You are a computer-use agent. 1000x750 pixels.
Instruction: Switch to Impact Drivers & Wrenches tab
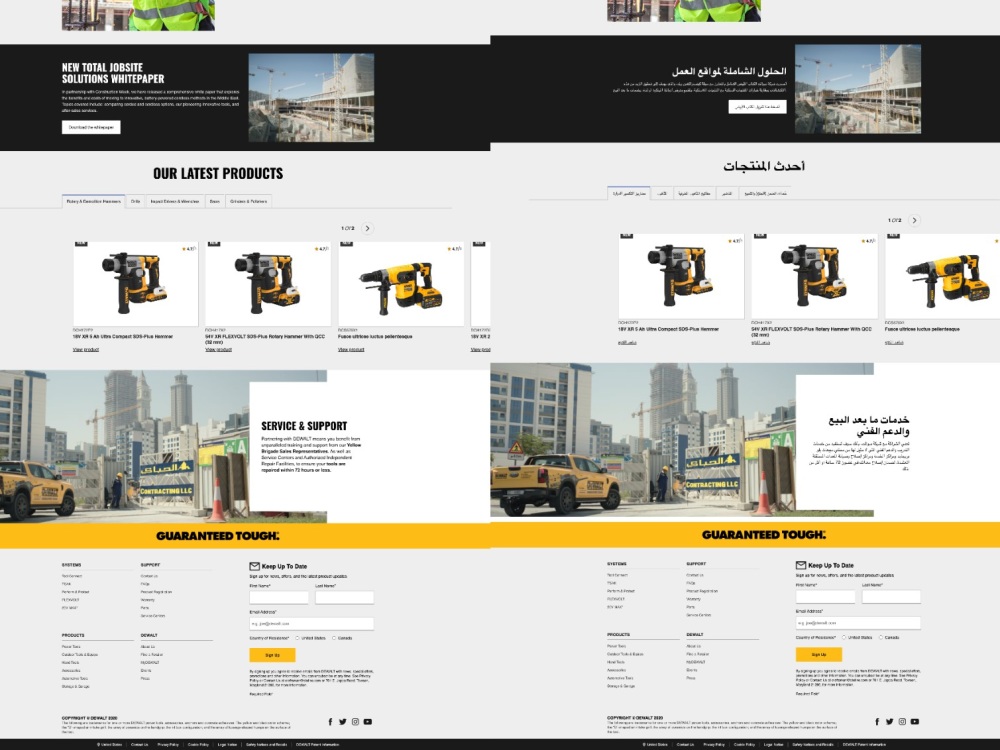click(175, 201)
